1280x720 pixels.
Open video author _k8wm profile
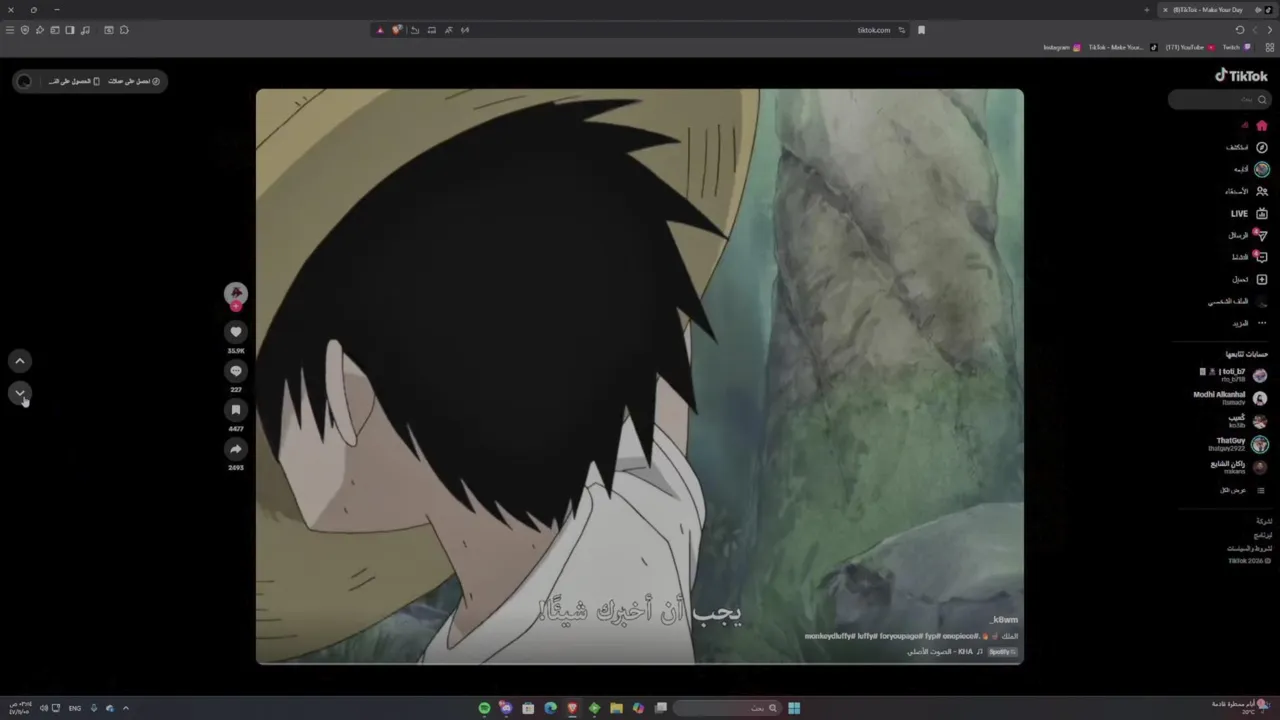[1003, 620]
